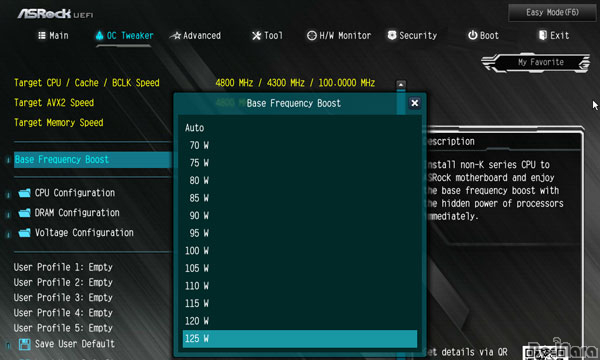Click the Target Memory Speed label
This screenshot has width=600, height=360.
59,122
